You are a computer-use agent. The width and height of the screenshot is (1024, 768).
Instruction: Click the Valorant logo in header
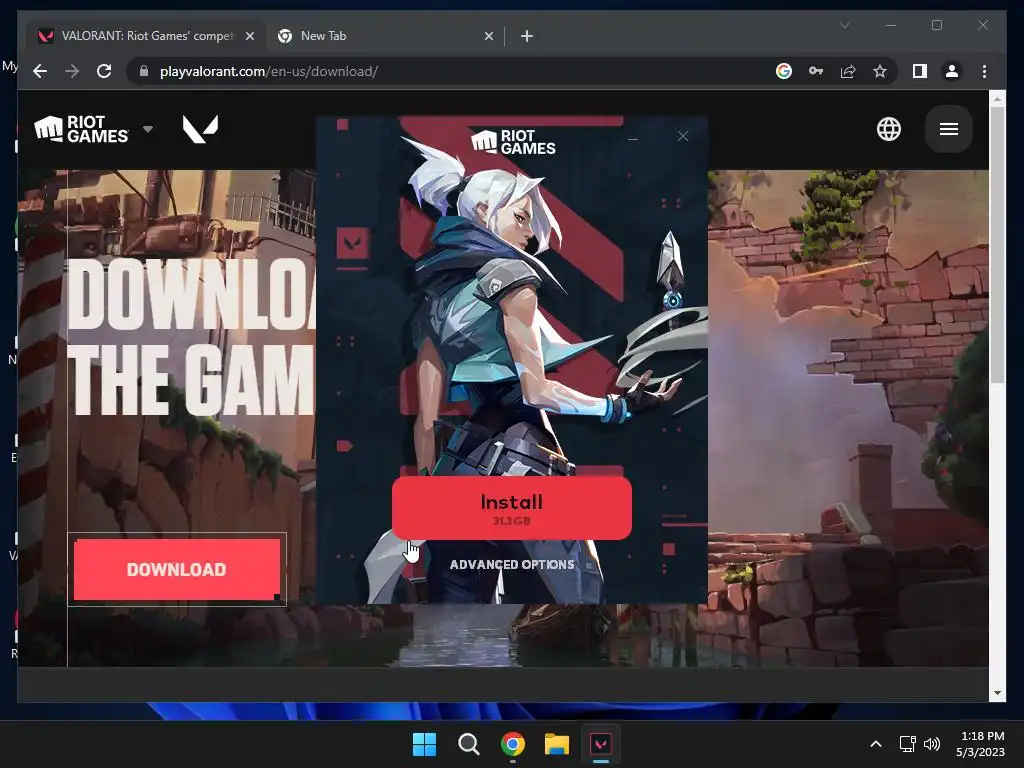click(200, 129)
